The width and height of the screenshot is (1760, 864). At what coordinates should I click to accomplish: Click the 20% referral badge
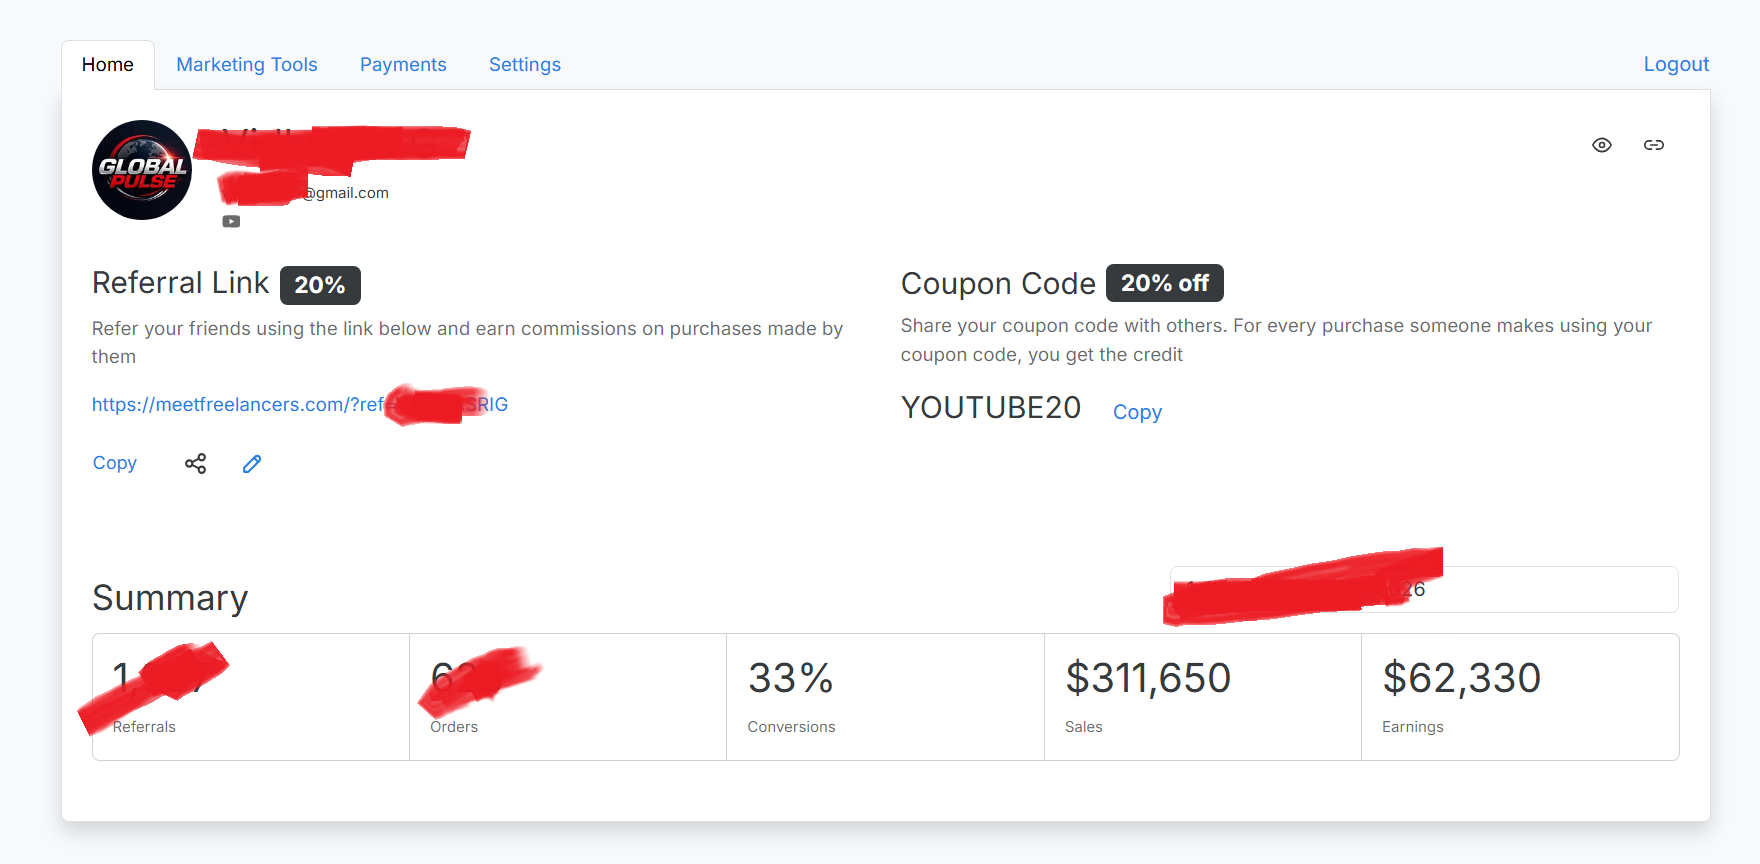click(320, 285)
